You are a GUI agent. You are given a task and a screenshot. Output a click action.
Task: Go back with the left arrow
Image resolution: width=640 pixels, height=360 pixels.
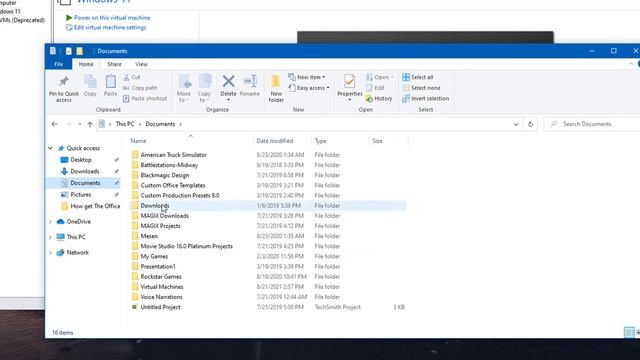[54, 124]
